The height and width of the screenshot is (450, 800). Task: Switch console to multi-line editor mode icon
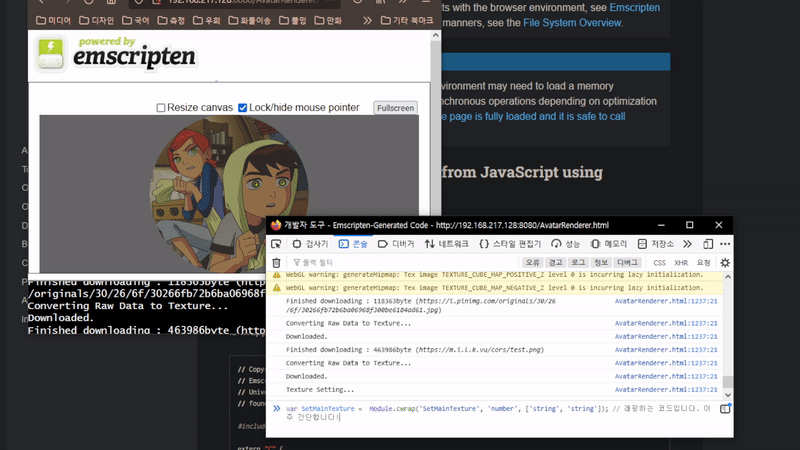[x=725, y=409]
